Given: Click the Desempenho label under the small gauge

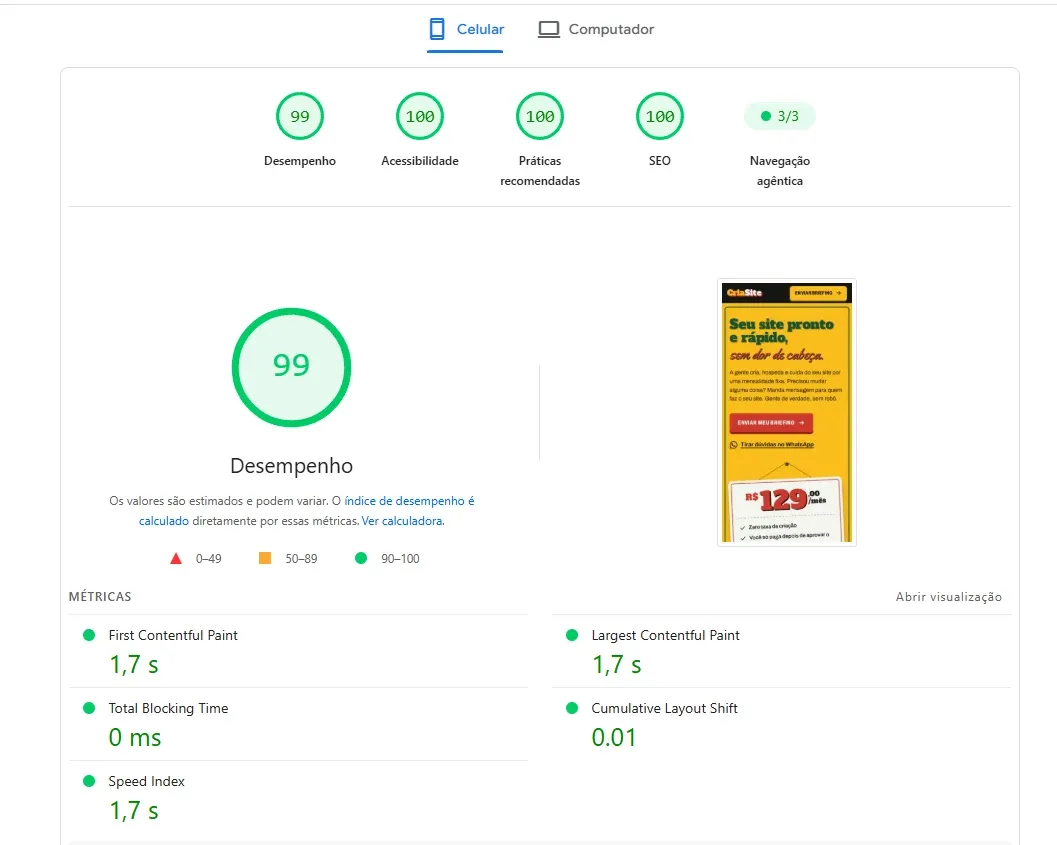Looking at the screenshot, I should click(x=300, y=161).
